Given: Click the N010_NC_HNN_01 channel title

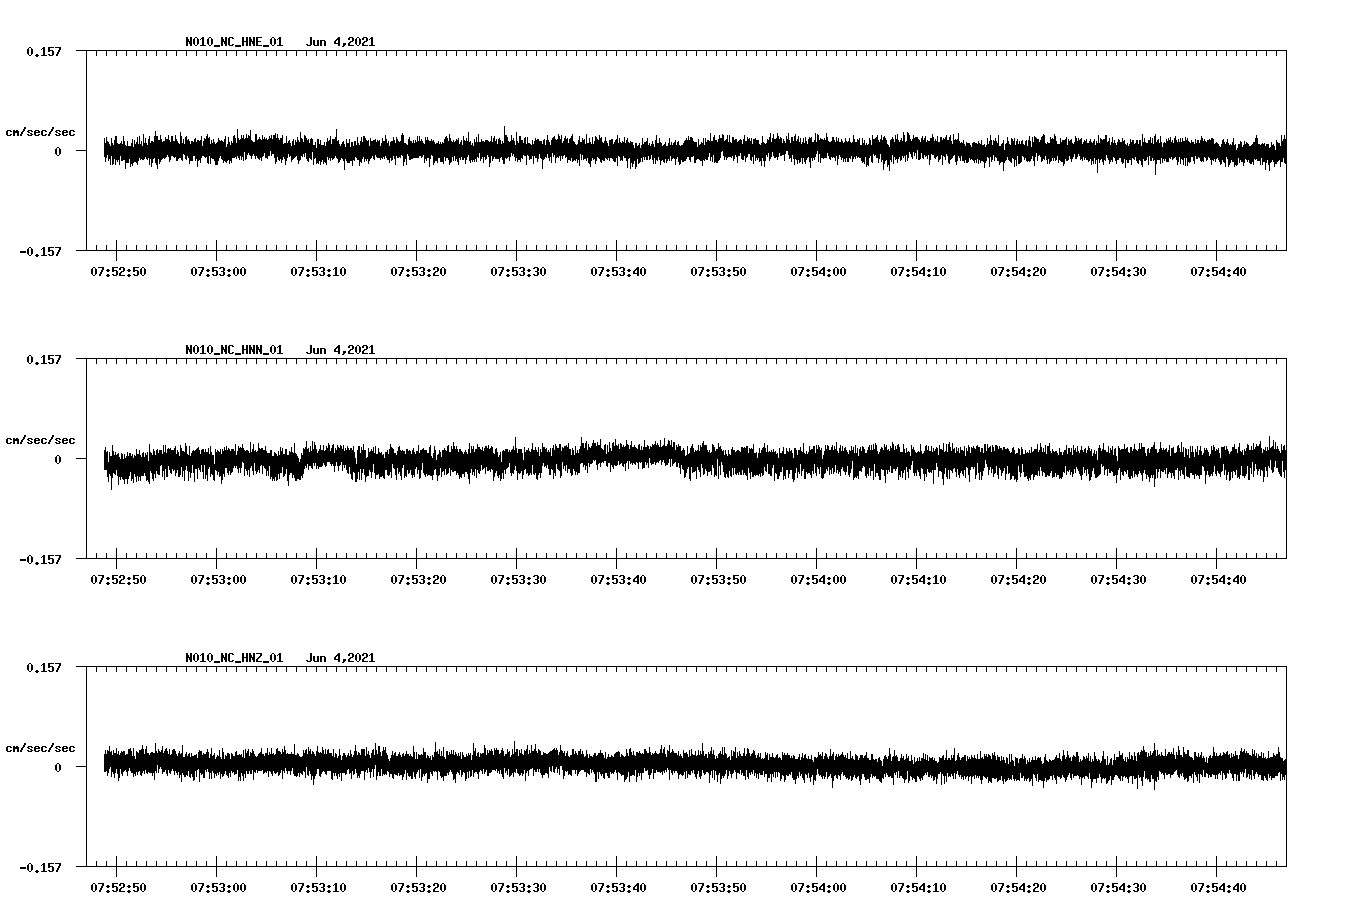Looking at the screenshot, I should click(x=234, y=350).
